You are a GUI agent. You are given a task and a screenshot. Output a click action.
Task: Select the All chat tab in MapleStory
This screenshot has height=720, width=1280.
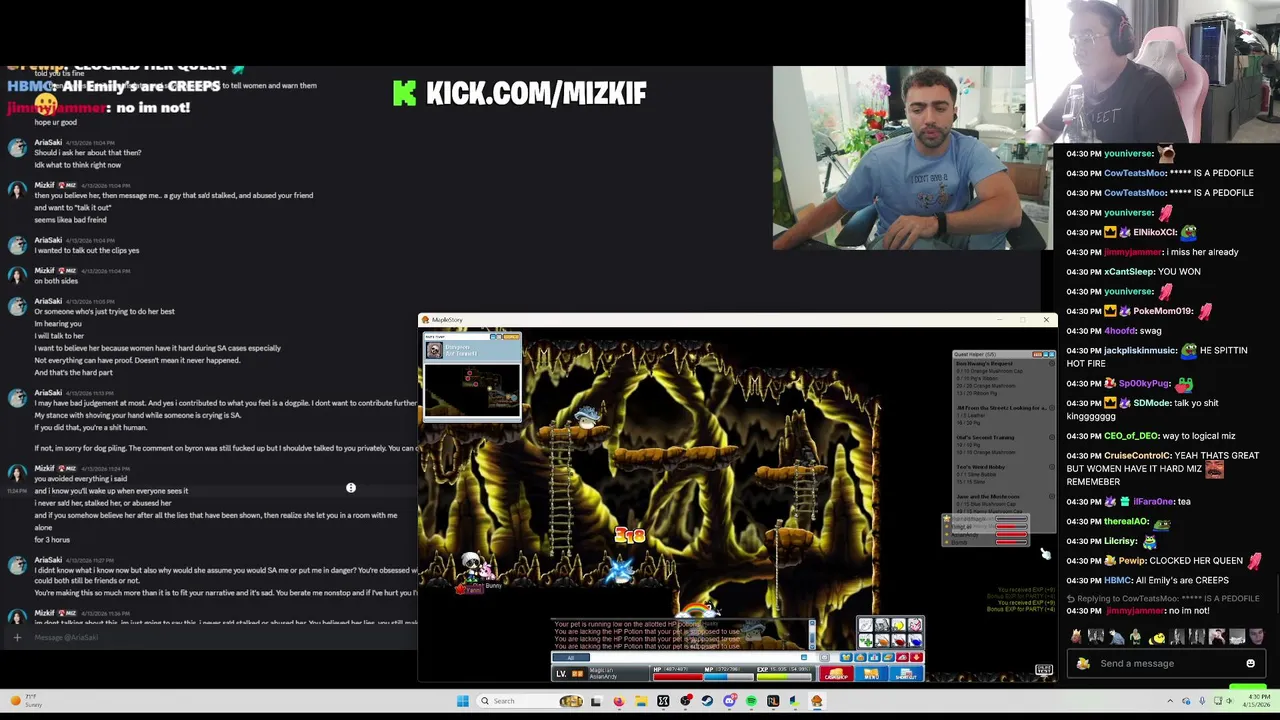tap(571, 657)
